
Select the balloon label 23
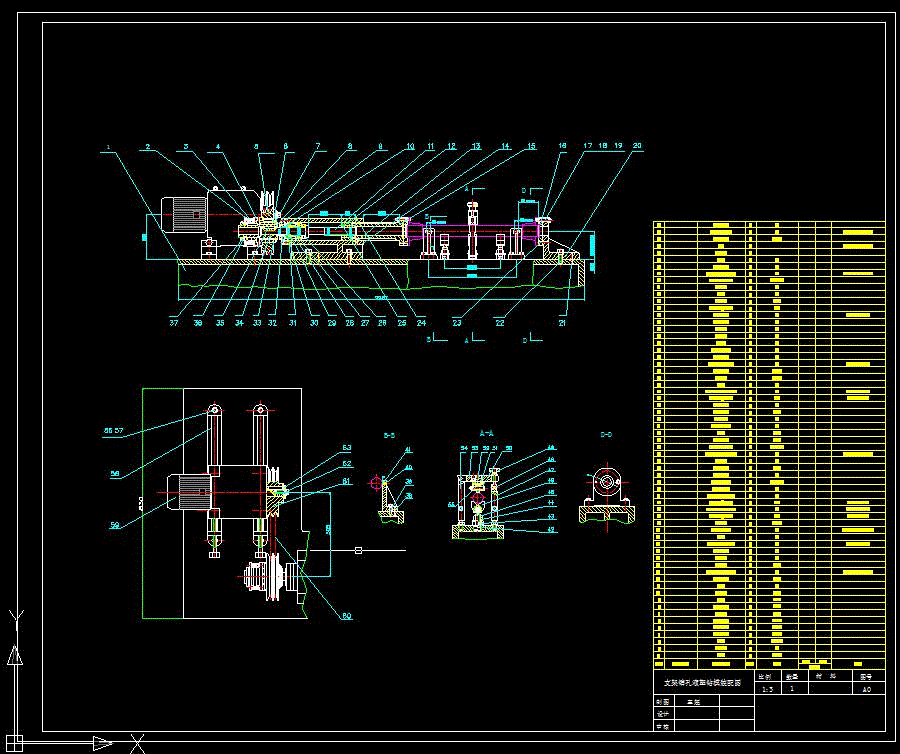pos(457,323)
